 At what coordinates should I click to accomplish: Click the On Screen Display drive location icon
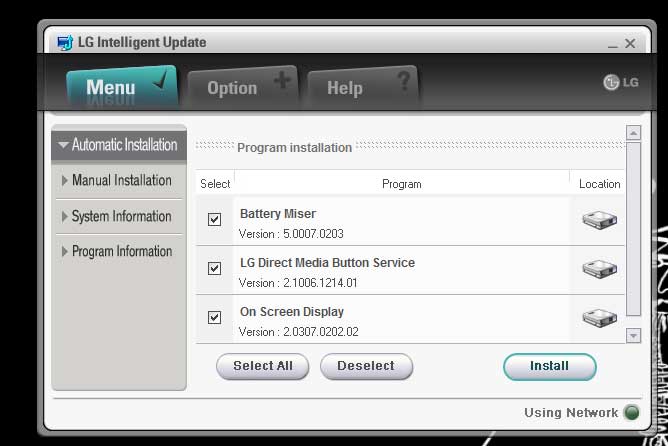click(599, 318)
